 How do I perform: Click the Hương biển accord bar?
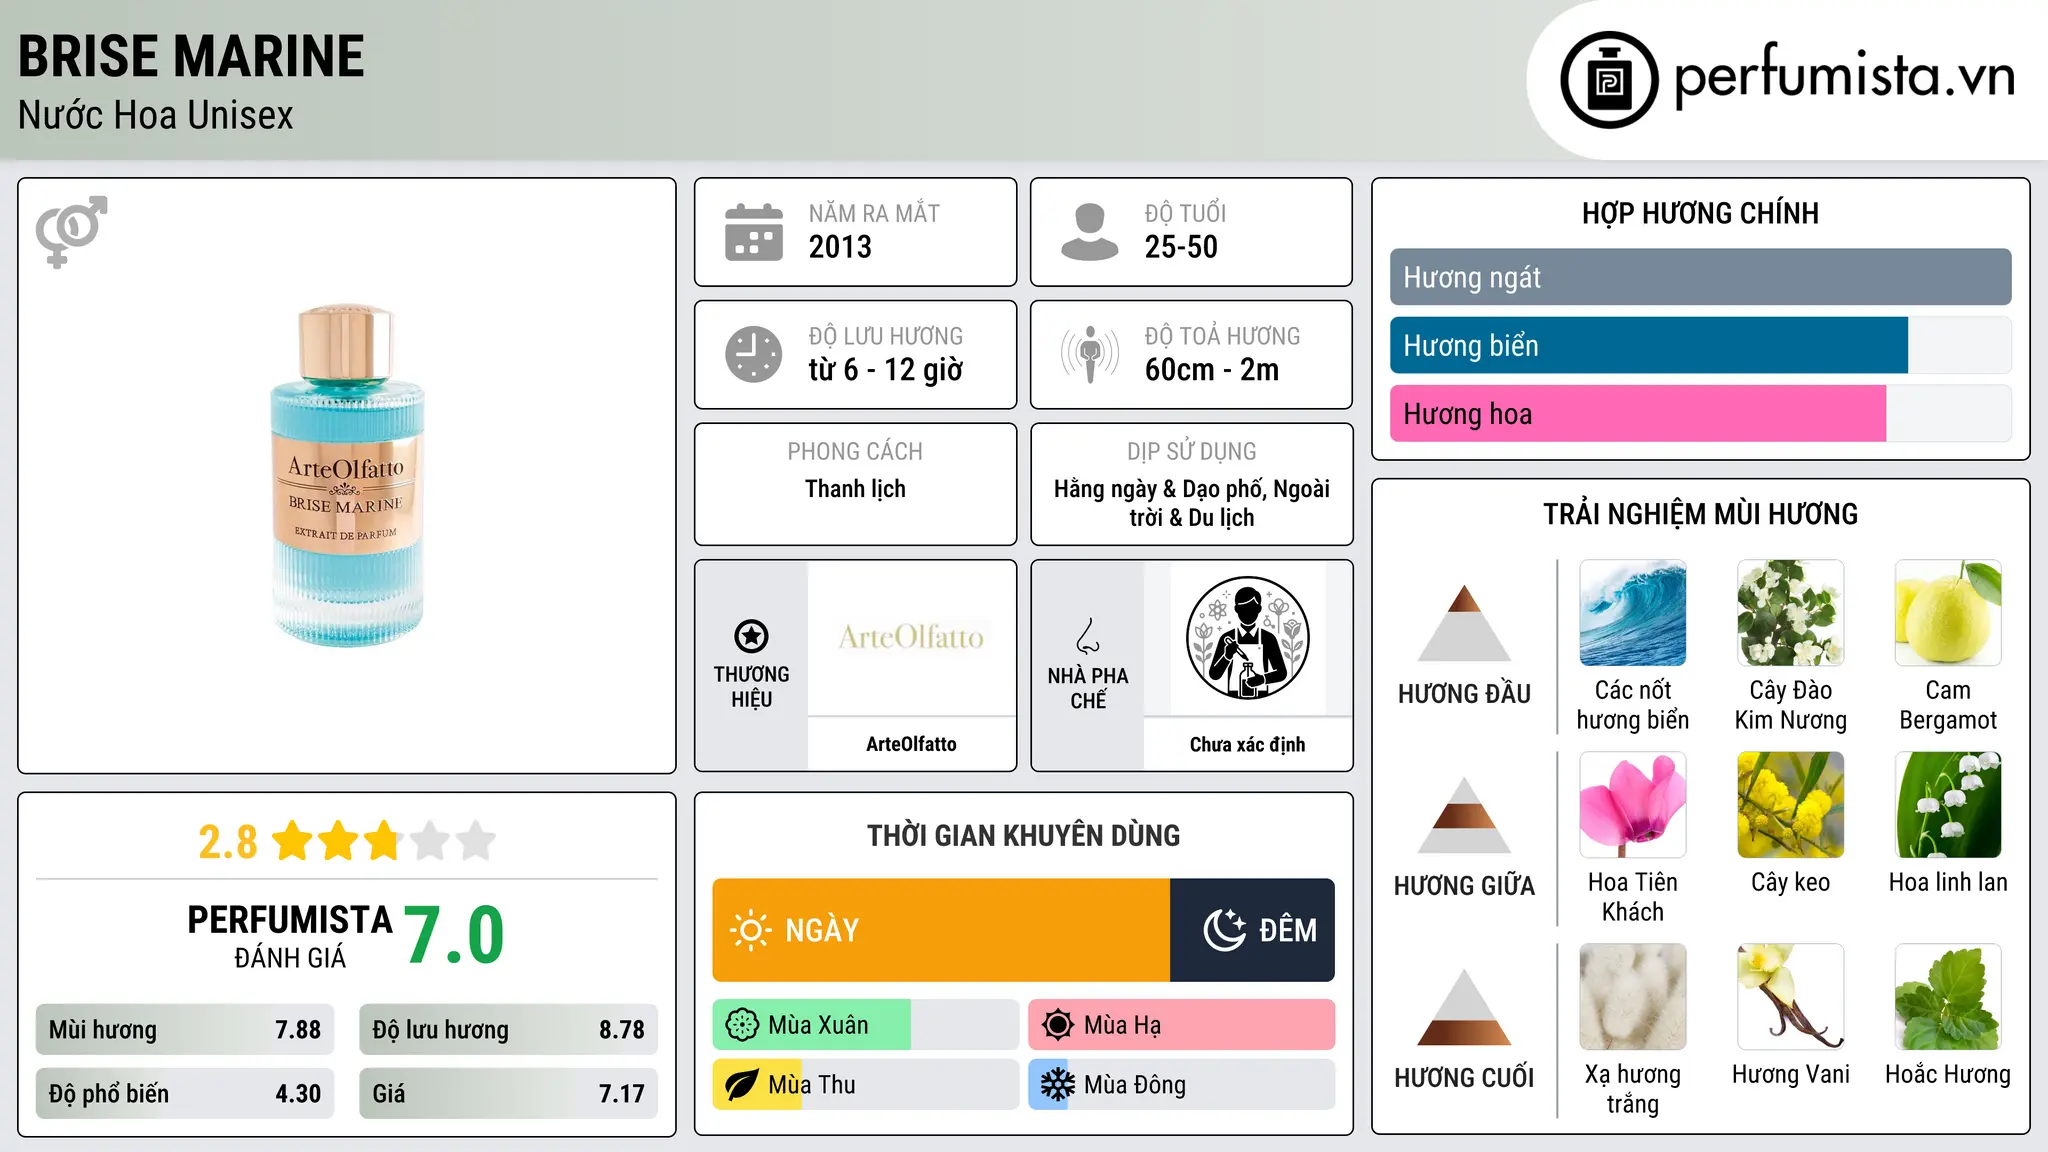(1700, 345)
